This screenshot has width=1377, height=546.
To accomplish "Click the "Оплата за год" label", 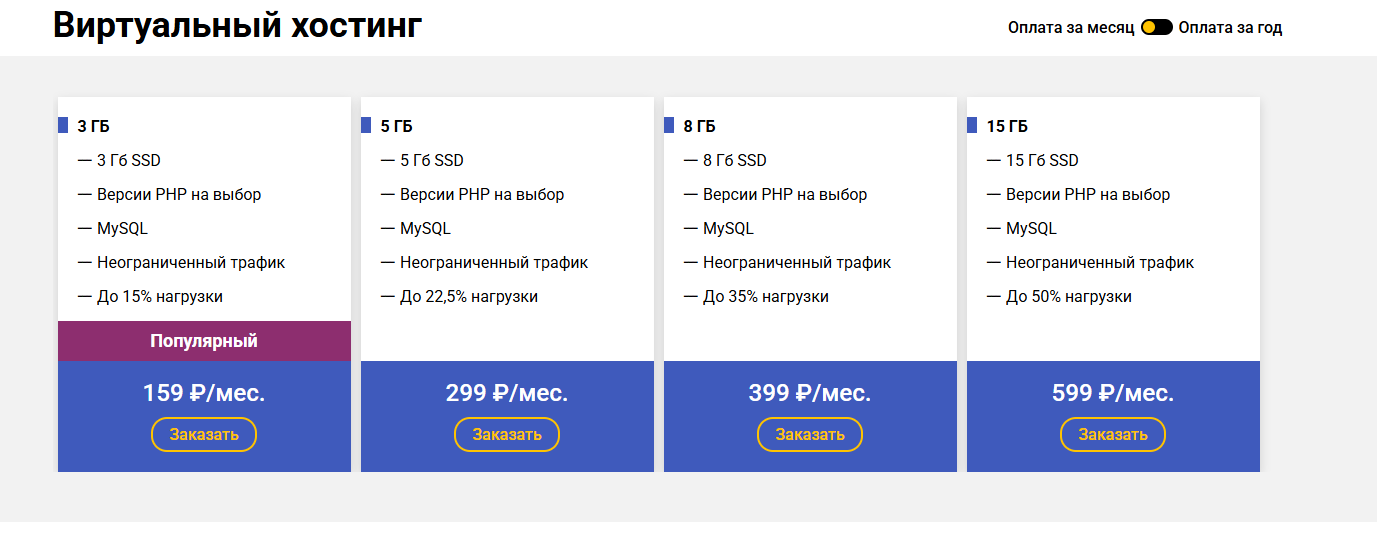I will coord(1230,28).
